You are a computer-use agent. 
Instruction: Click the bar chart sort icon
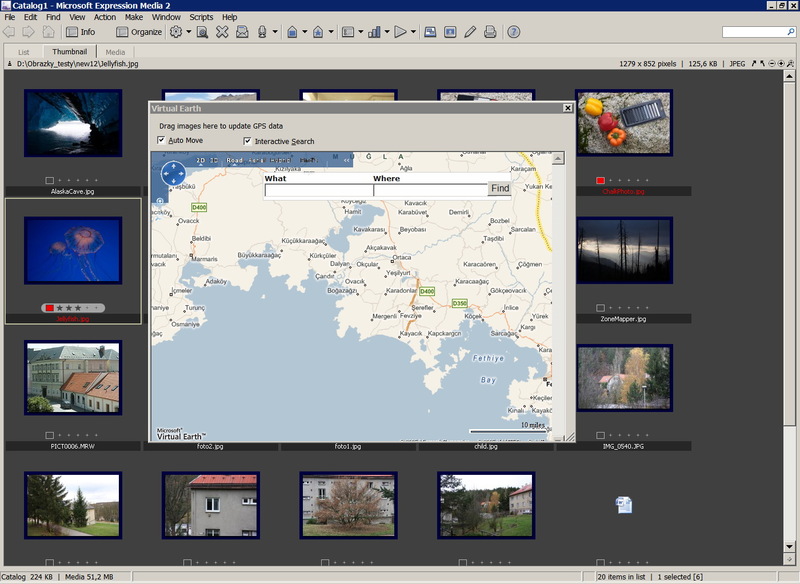click(x=374, y=32)
